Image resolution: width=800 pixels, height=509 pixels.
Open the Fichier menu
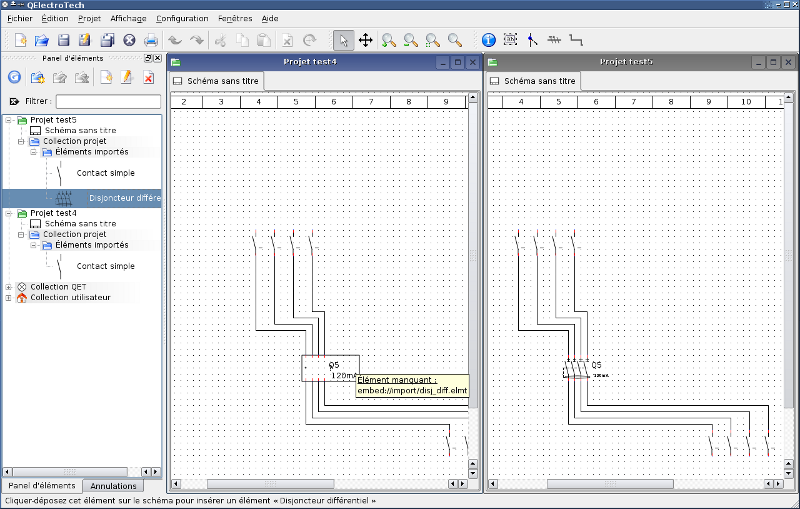coord(20,18)
